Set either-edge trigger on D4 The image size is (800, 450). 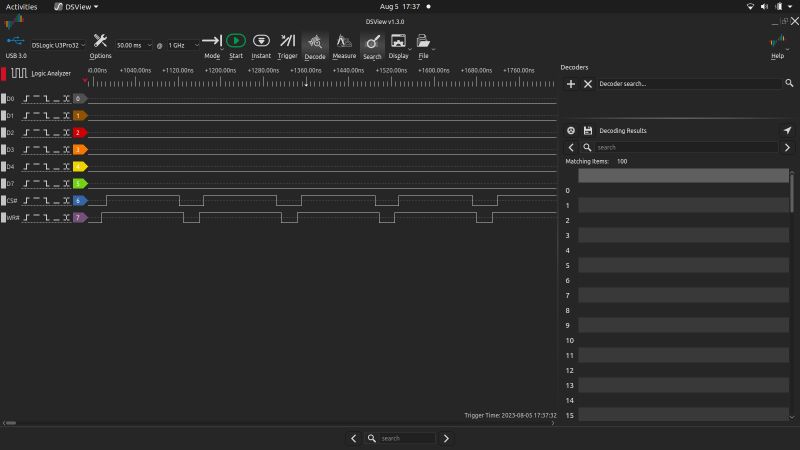click(66, 166)
